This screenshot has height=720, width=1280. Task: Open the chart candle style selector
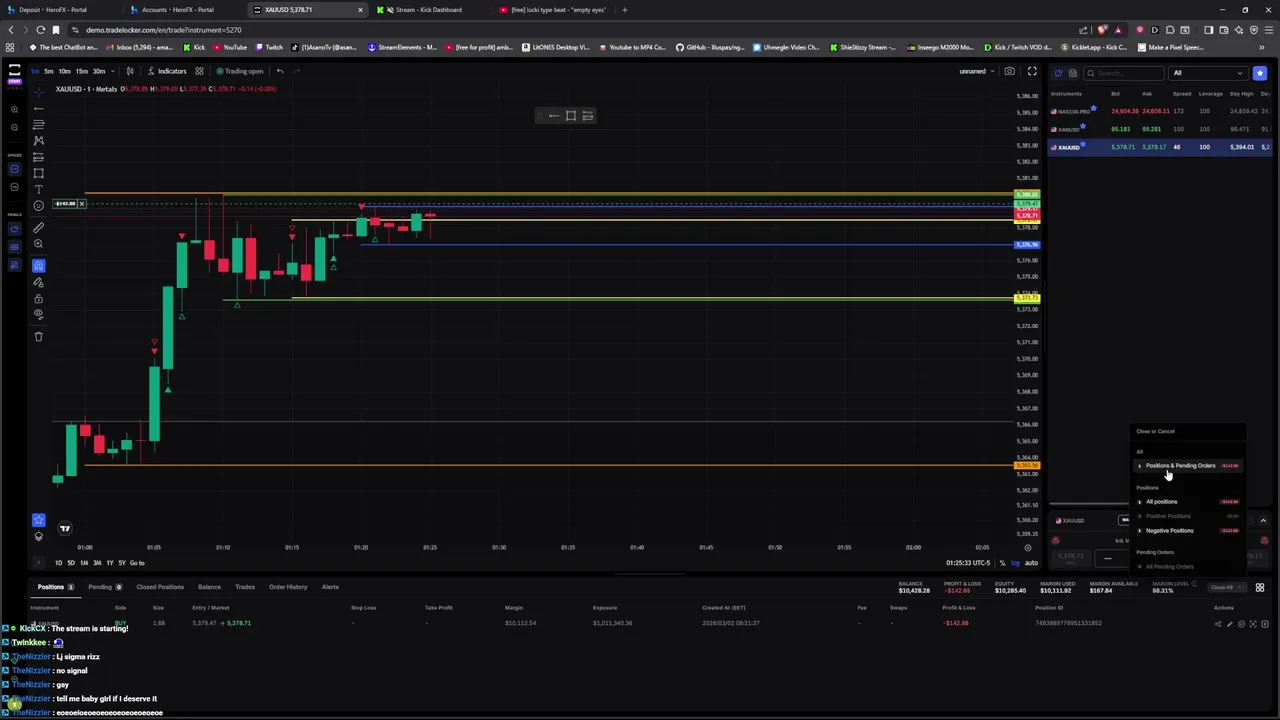coord(130,71)
